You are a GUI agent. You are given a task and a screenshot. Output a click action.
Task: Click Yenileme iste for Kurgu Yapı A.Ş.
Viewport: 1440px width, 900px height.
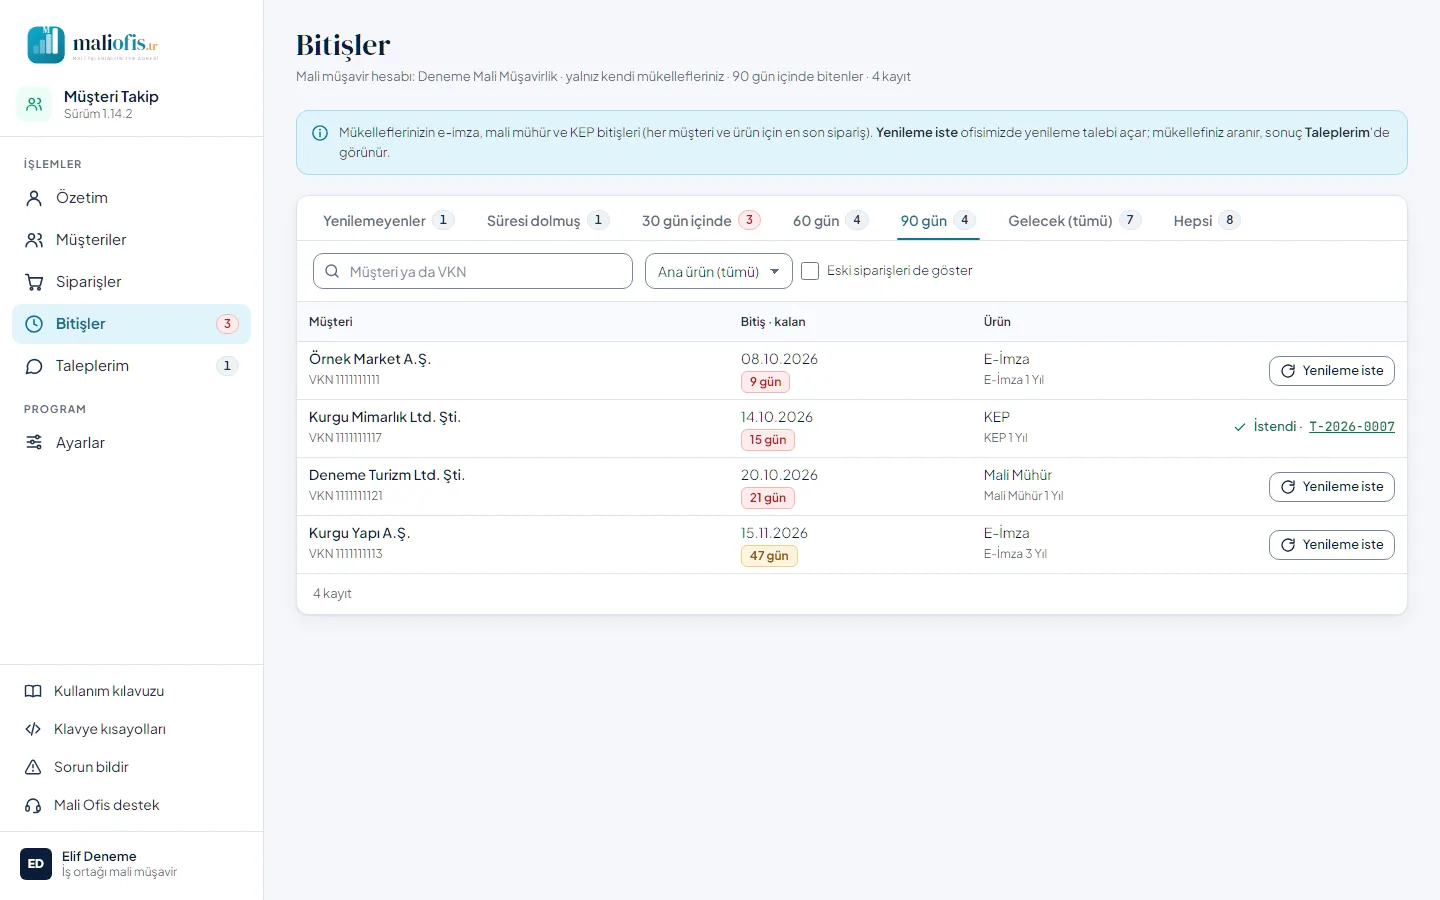1332,545
